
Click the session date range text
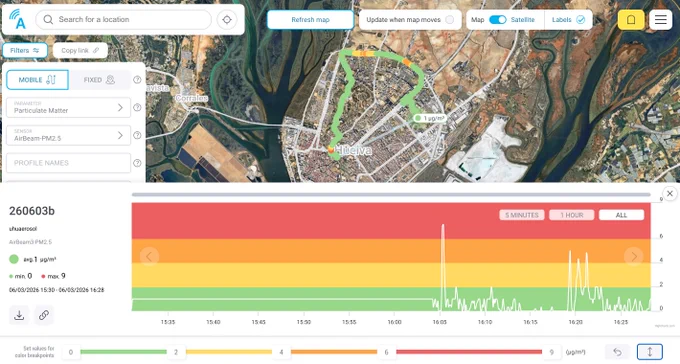56,290
